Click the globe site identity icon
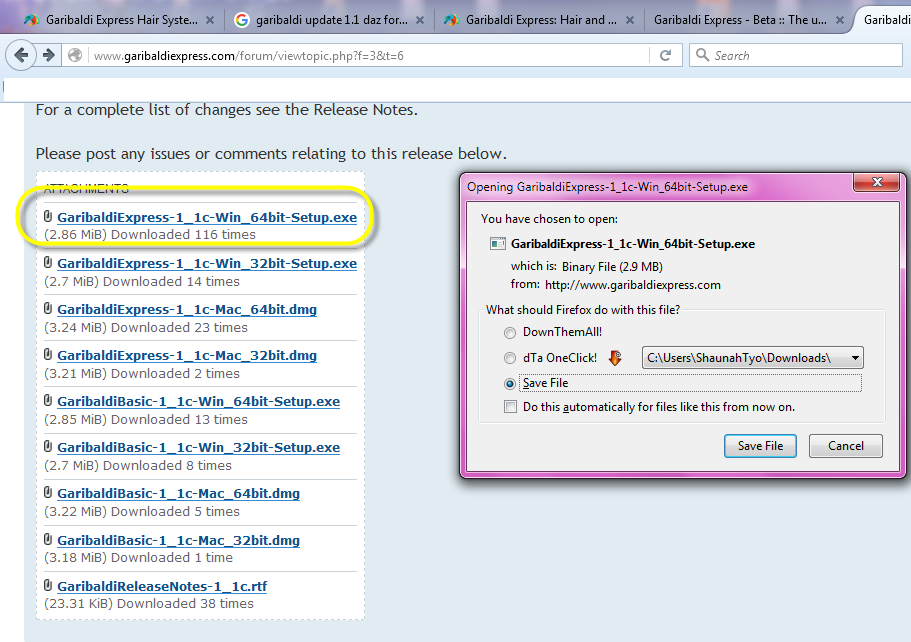The image size is (911, 642). [x=75, y=55]
